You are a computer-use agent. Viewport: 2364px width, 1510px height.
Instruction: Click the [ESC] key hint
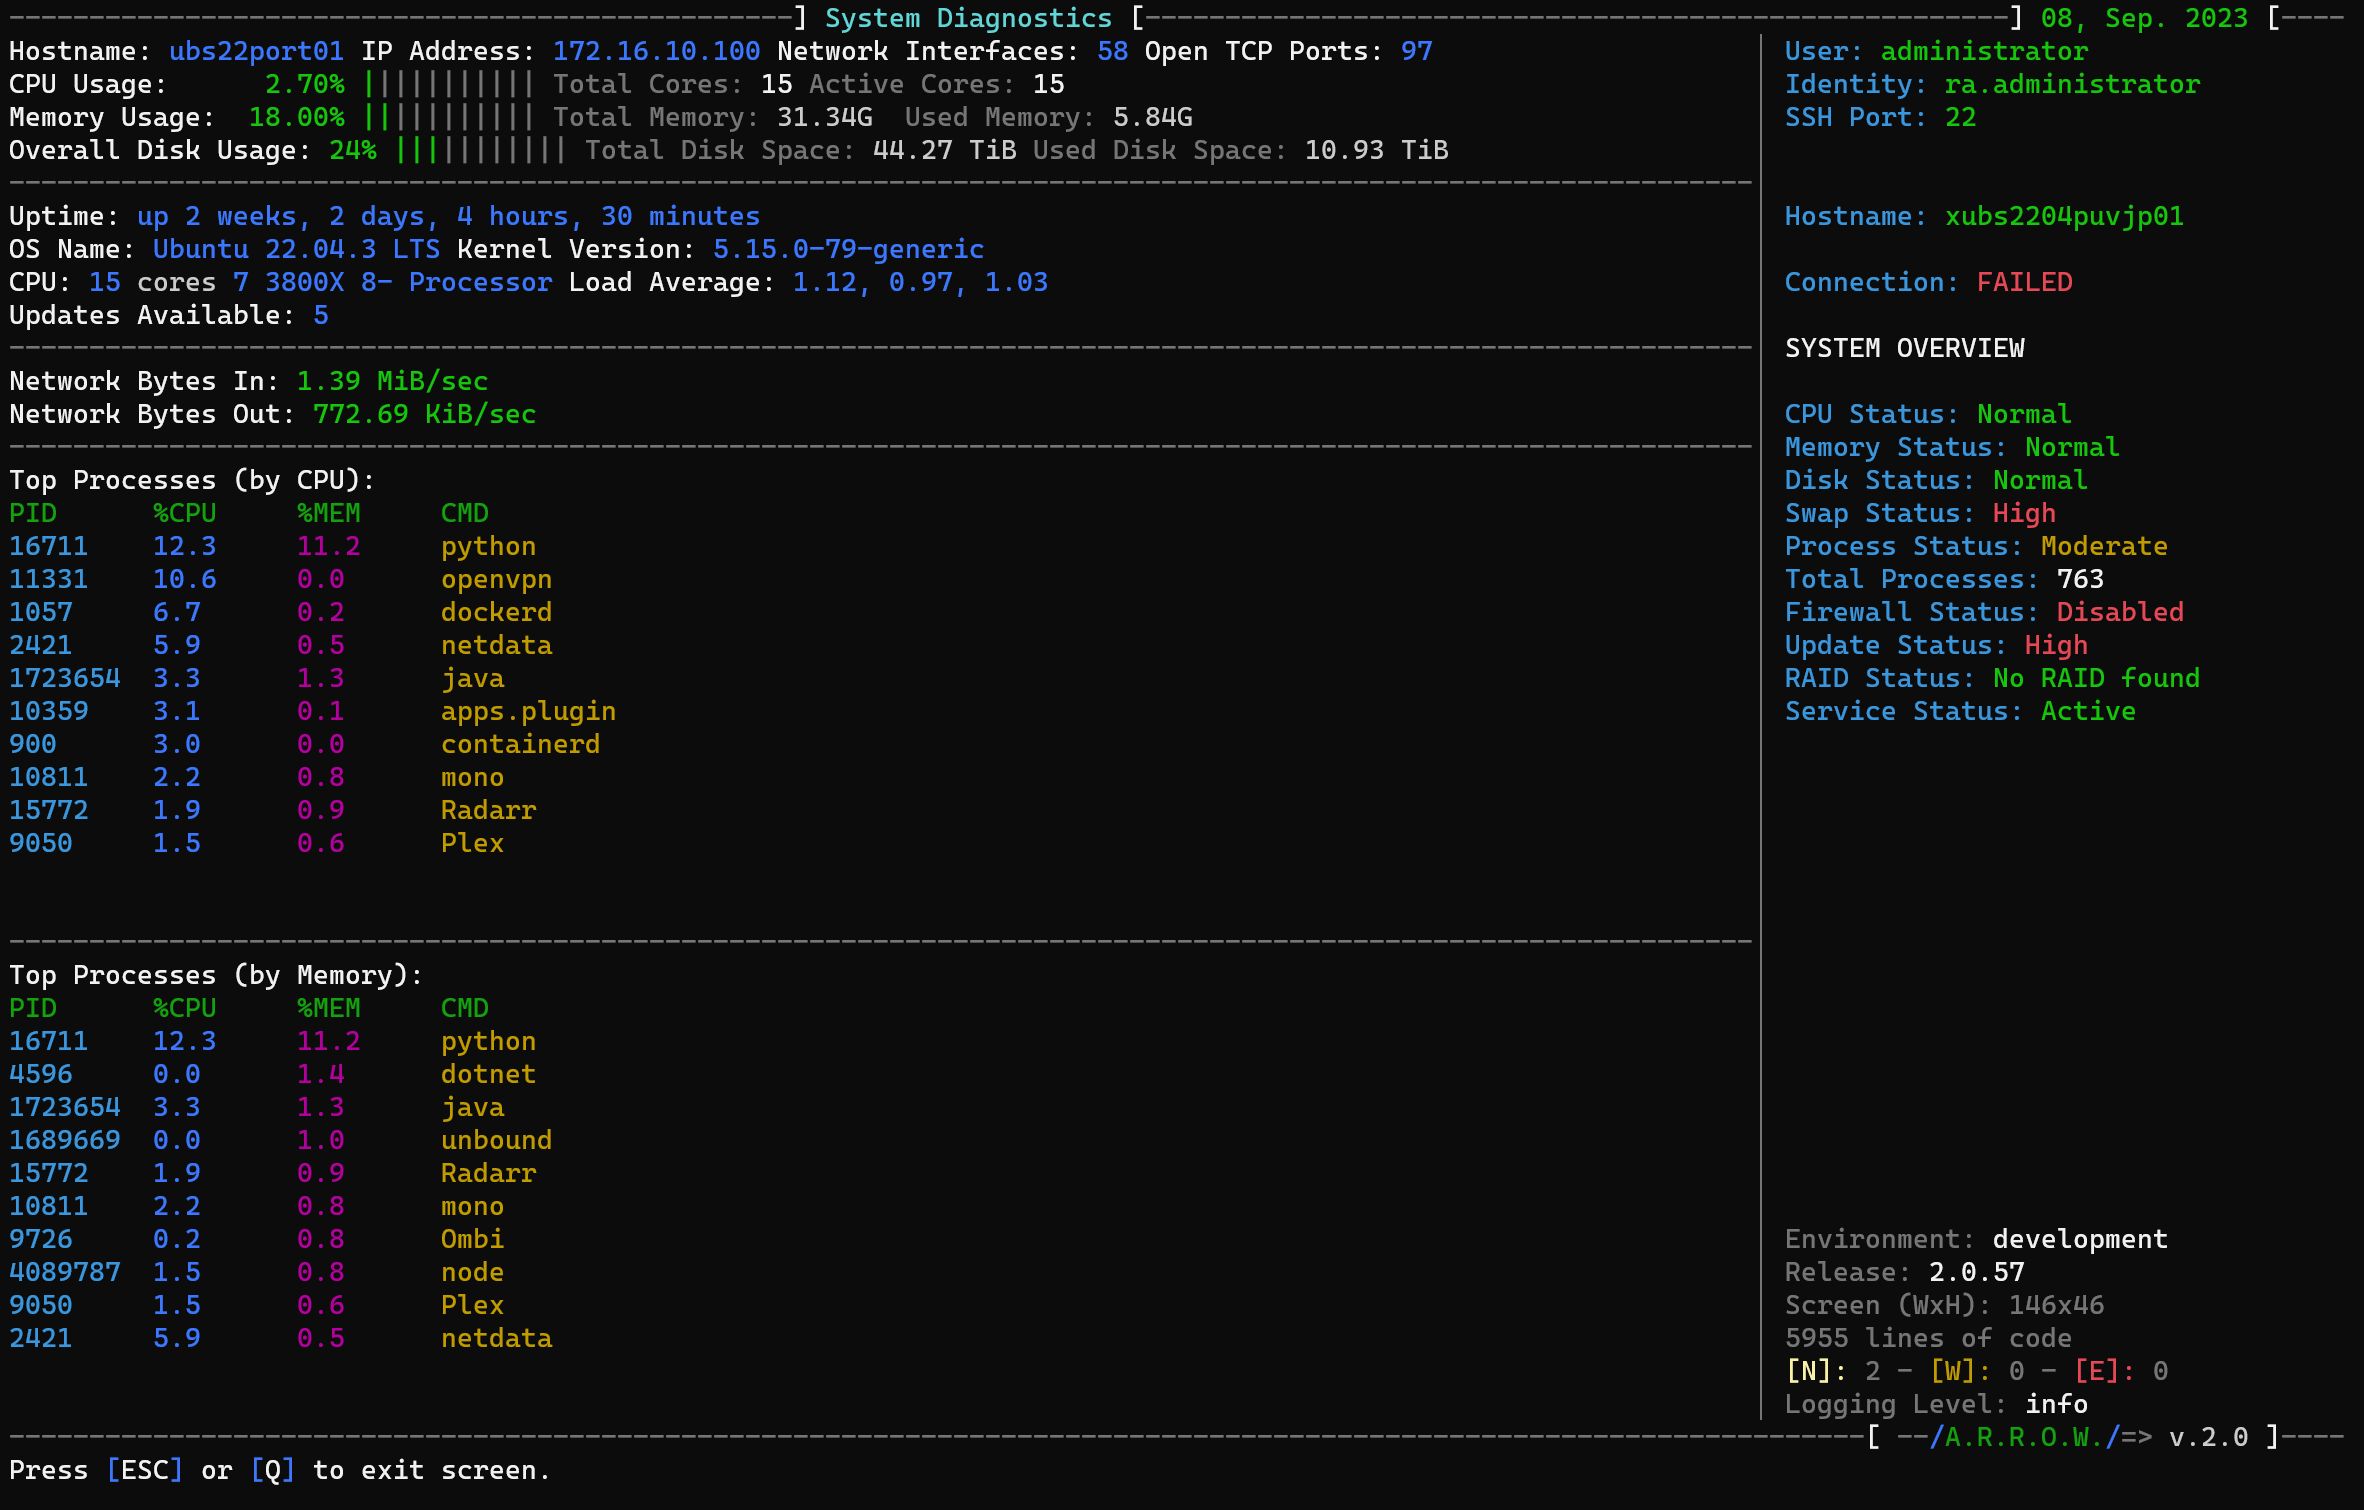[x=145, y=1470]
